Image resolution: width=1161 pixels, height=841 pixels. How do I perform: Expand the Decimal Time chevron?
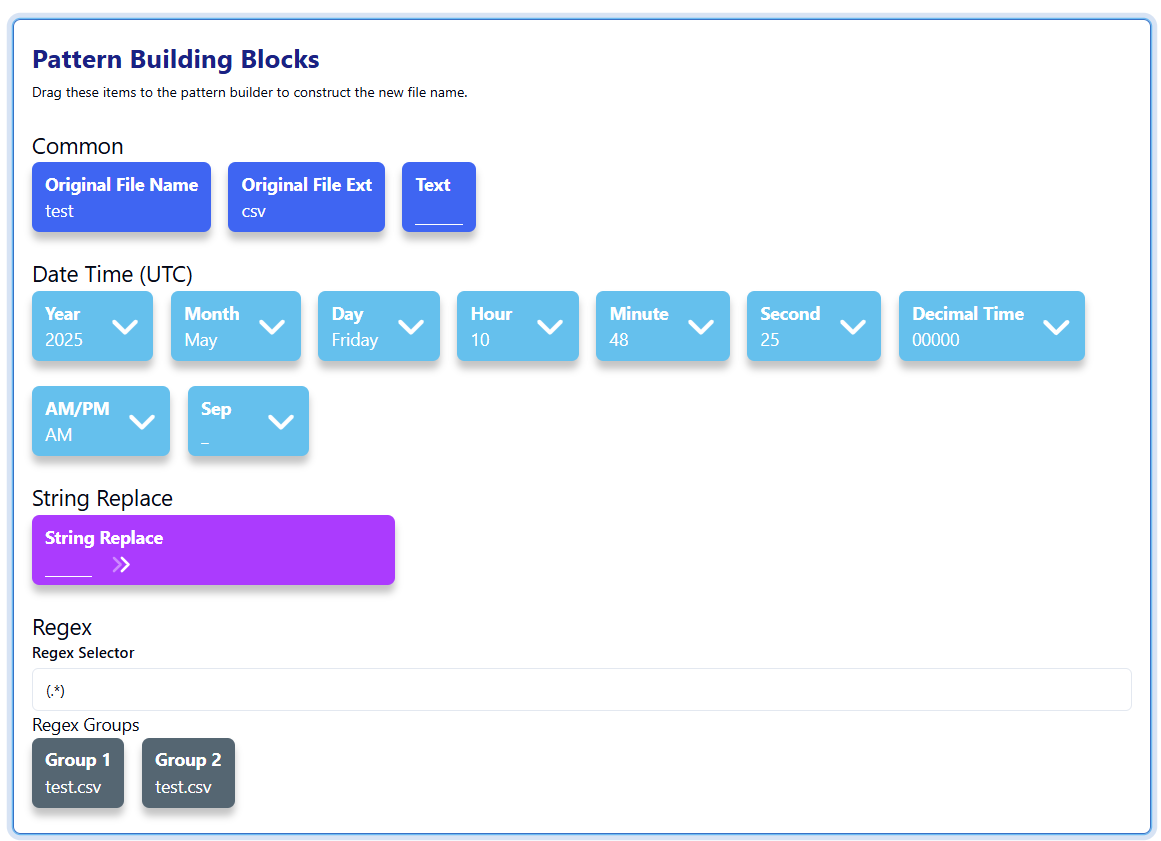point(1056,327)
